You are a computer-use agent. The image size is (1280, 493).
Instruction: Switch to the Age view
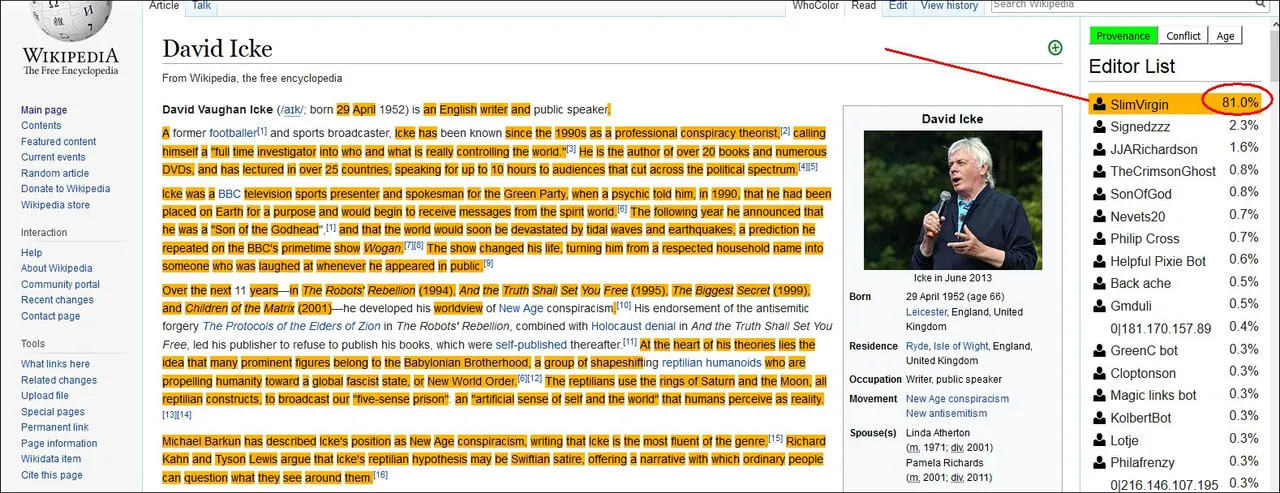click(x=1225, y=35)
